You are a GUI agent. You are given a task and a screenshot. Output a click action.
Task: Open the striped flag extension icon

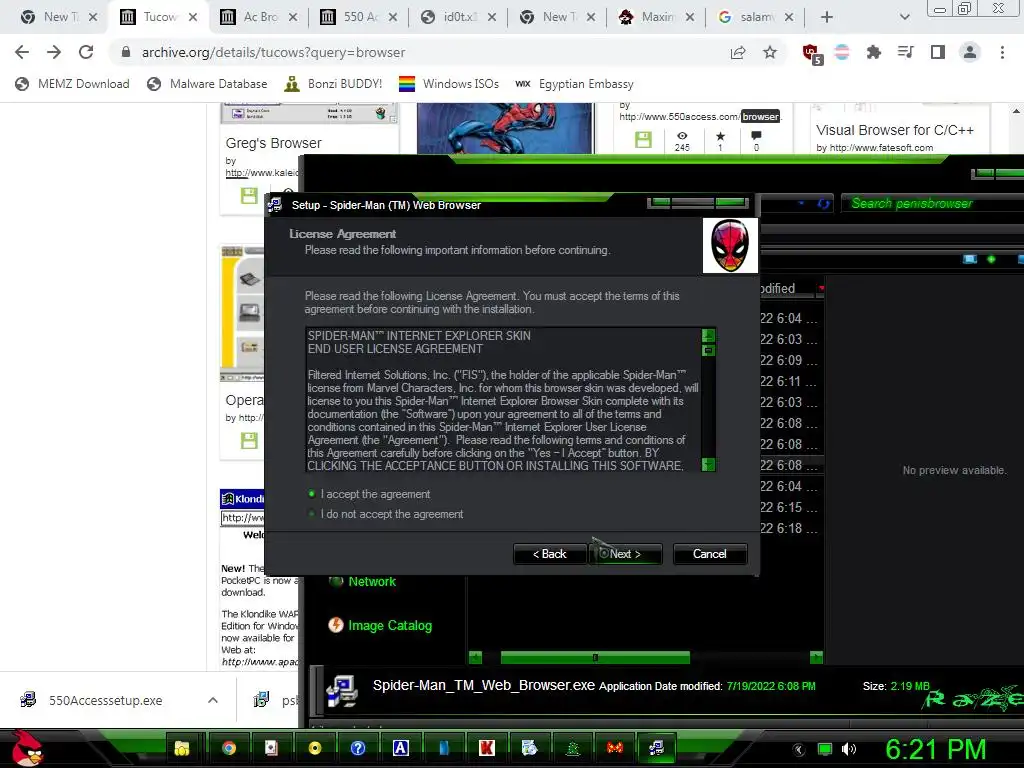click(x=842, y=52)
